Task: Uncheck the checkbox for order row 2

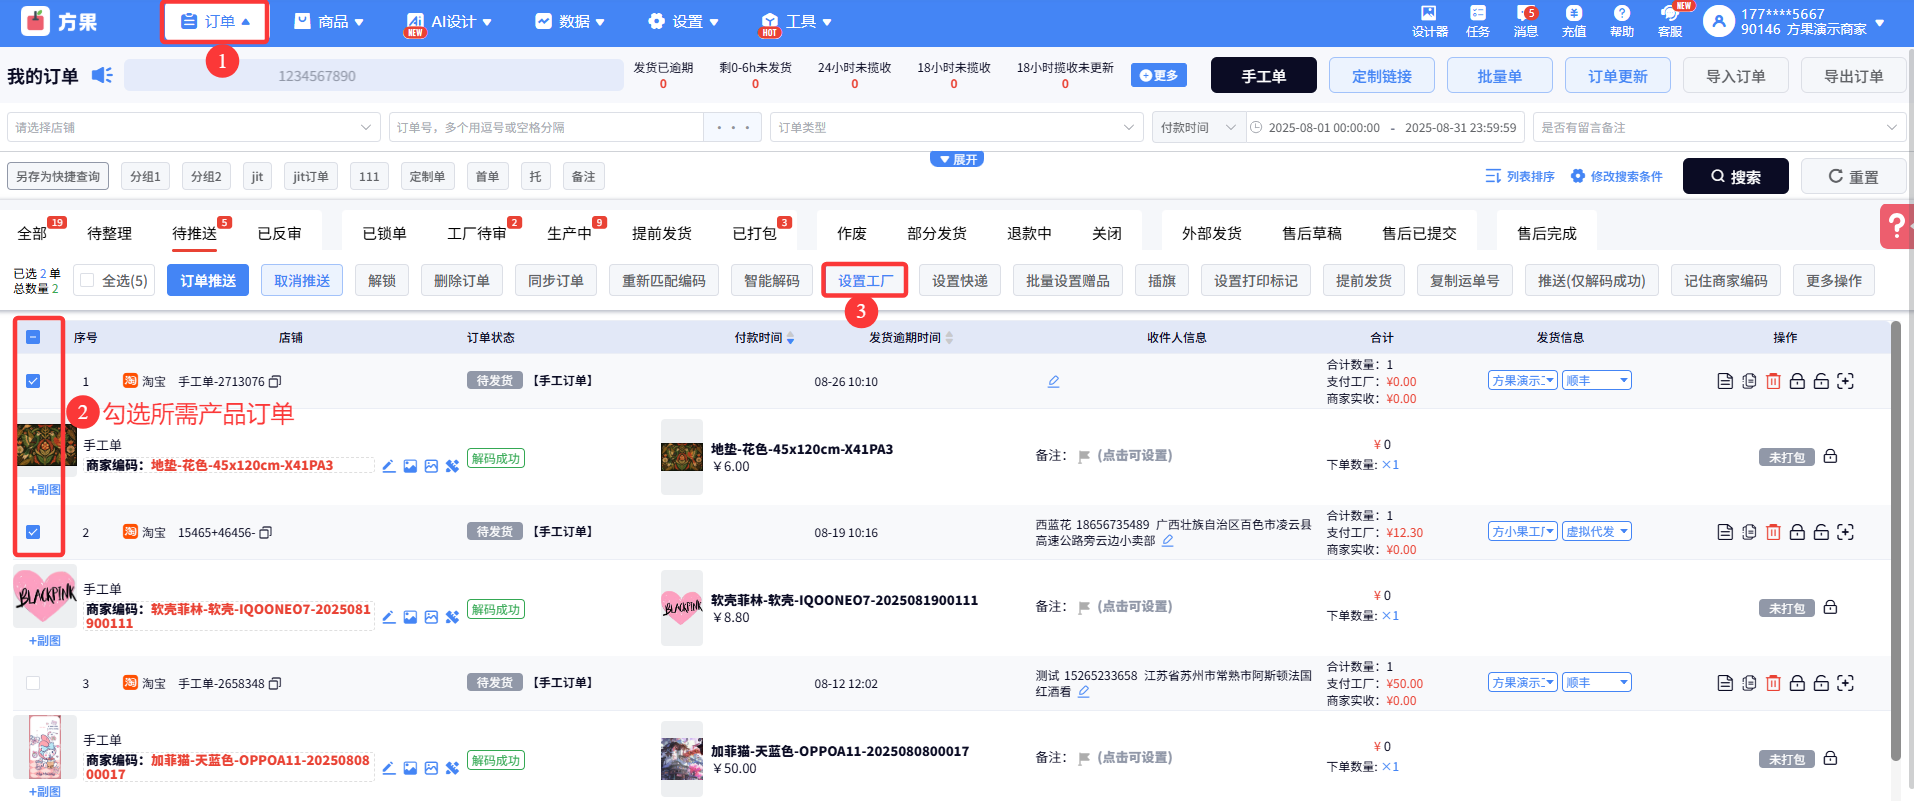Action: coord(33,532)
